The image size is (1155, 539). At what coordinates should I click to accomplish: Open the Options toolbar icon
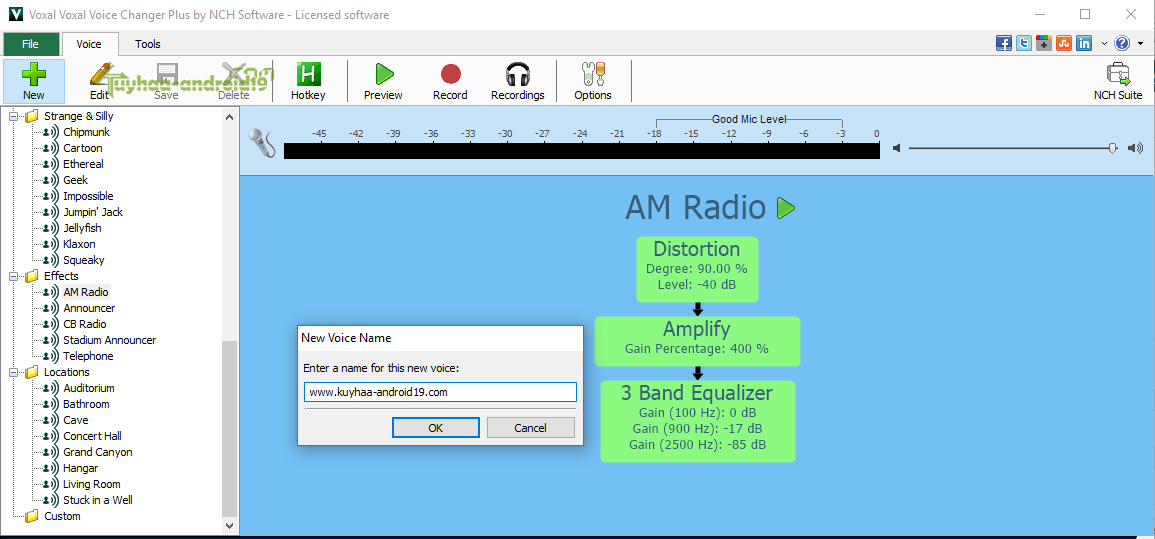593,75
